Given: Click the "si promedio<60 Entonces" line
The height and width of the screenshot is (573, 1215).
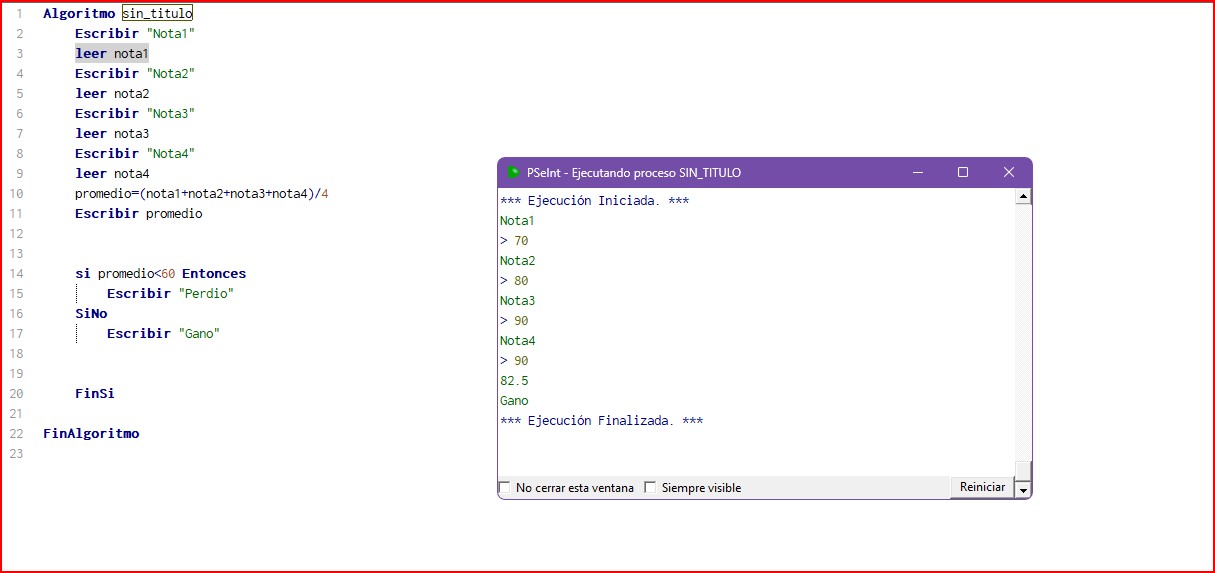Looking at the screenshot, I should [160, 273].
